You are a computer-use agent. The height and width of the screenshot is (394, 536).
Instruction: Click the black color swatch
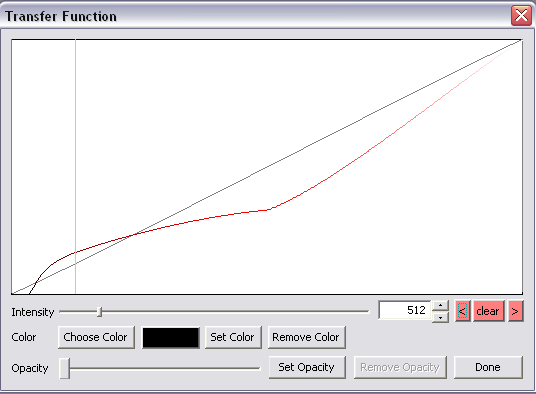[x=171, y=338]
